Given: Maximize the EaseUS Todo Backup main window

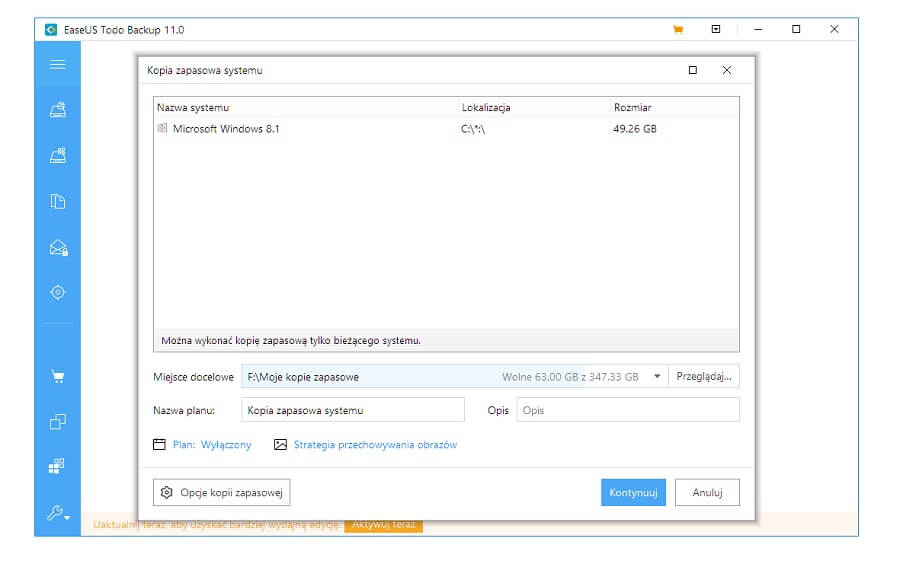Looking at the screenshot, I should (796, 29).
